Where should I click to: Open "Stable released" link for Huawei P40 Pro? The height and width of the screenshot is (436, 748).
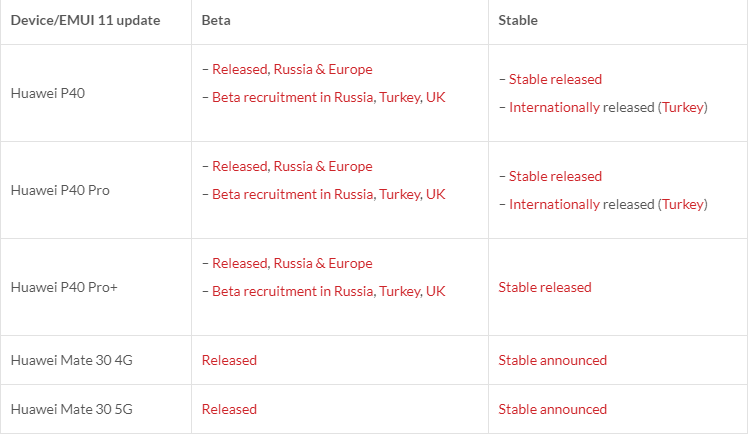click(556, 176)
